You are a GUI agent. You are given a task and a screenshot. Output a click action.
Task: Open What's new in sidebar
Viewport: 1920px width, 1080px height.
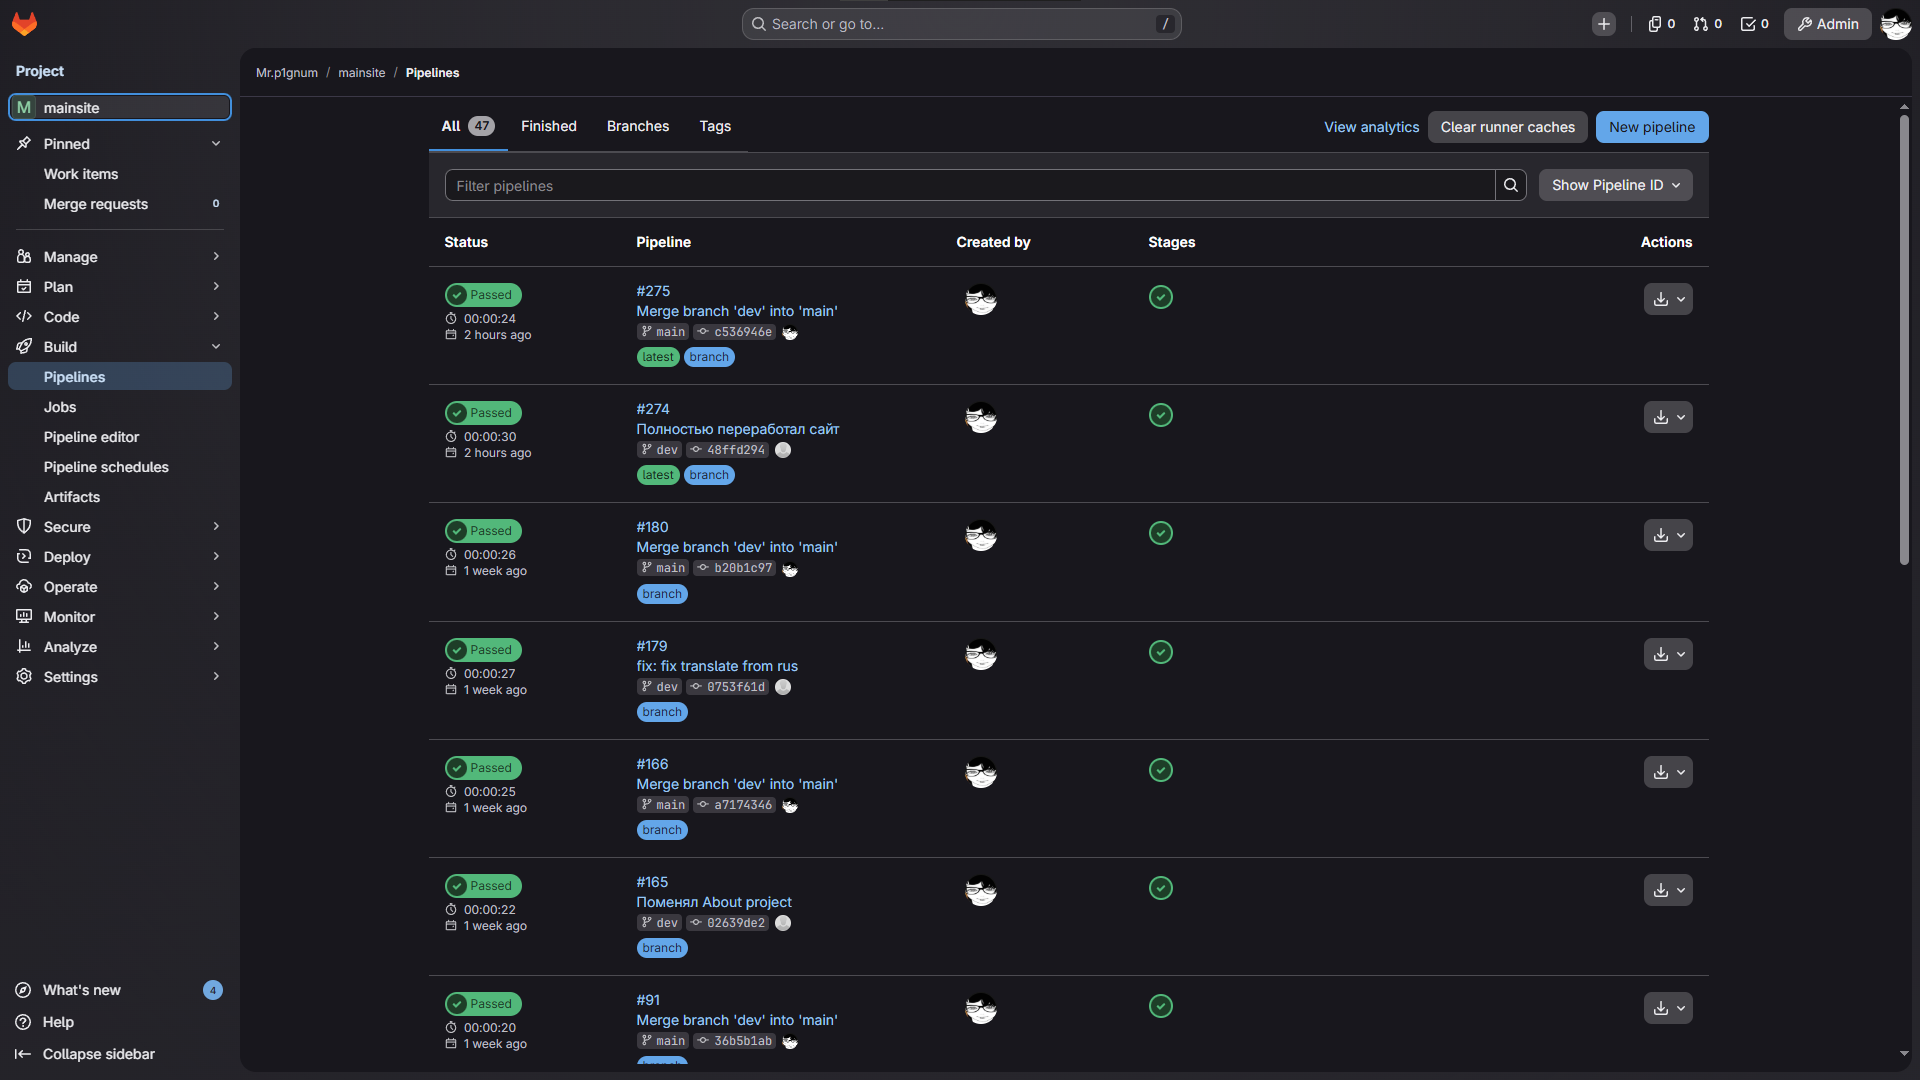tap(119, 990)
